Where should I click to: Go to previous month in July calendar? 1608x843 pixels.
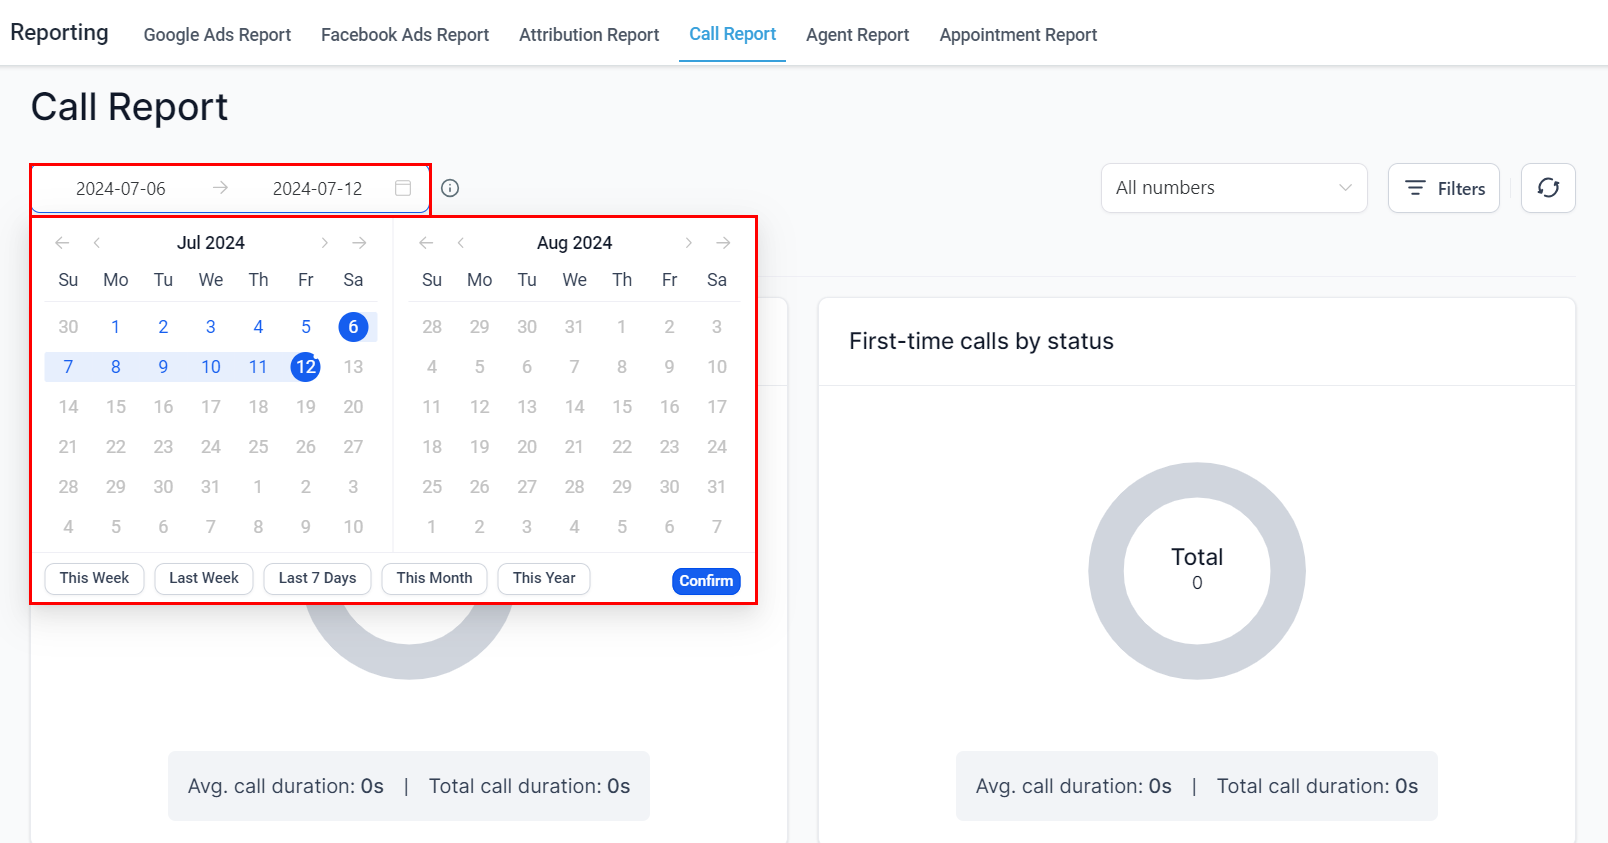click(97, 243)
